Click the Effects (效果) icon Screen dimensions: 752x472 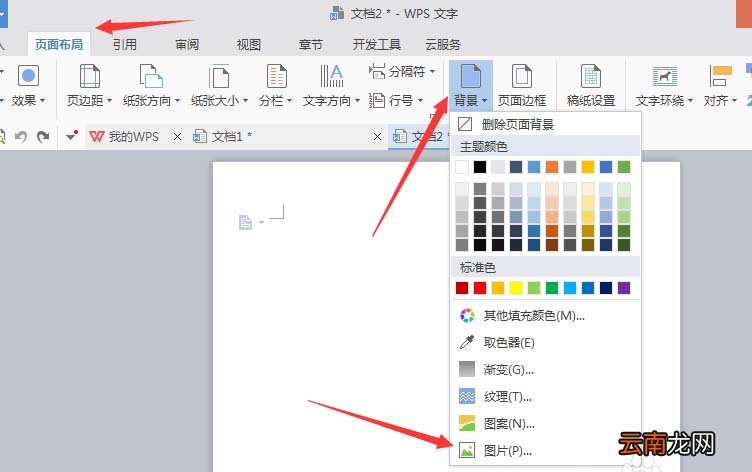point(28,75)
